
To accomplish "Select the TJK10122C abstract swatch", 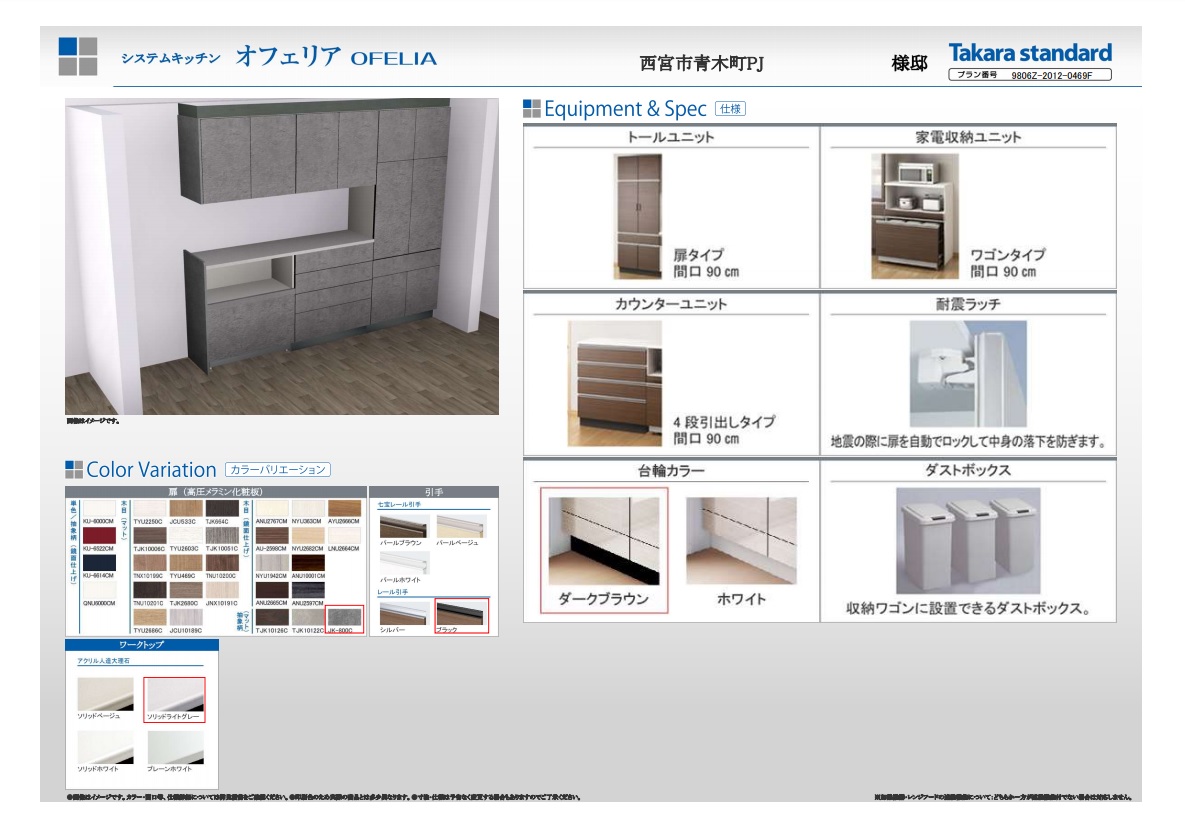I will (308, 617).
